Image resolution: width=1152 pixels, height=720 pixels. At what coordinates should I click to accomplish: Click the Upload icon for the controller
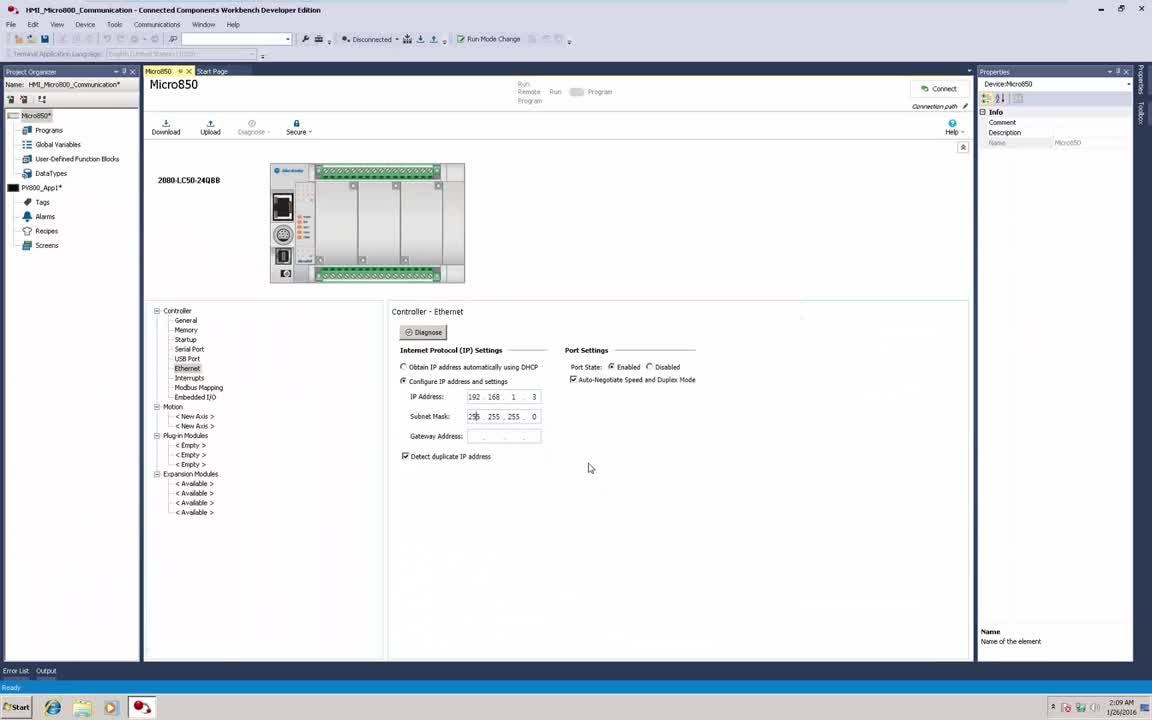pos(210,127)
